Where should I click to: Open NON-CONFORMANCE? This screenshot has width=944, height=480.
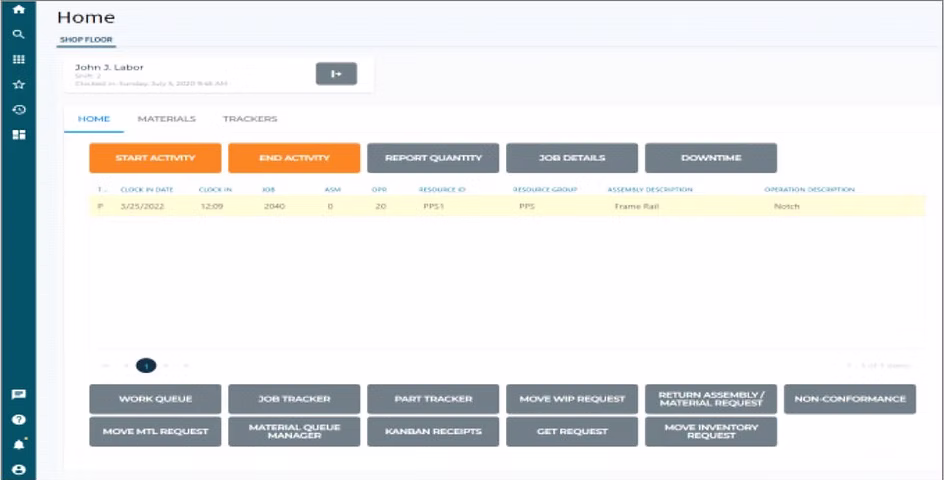pyautogui.click(x=850, y=399)
